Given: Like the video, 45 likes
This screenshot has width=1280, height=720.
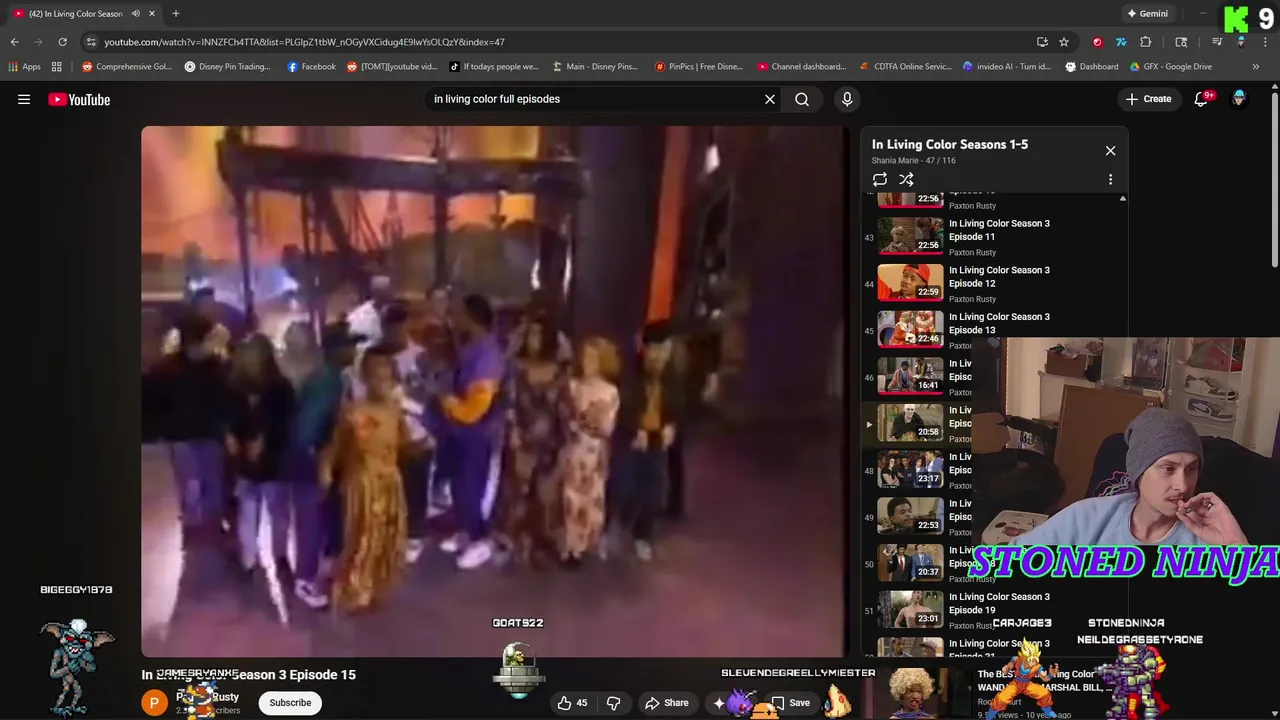Looking at the screenshot, I should 574,703.
